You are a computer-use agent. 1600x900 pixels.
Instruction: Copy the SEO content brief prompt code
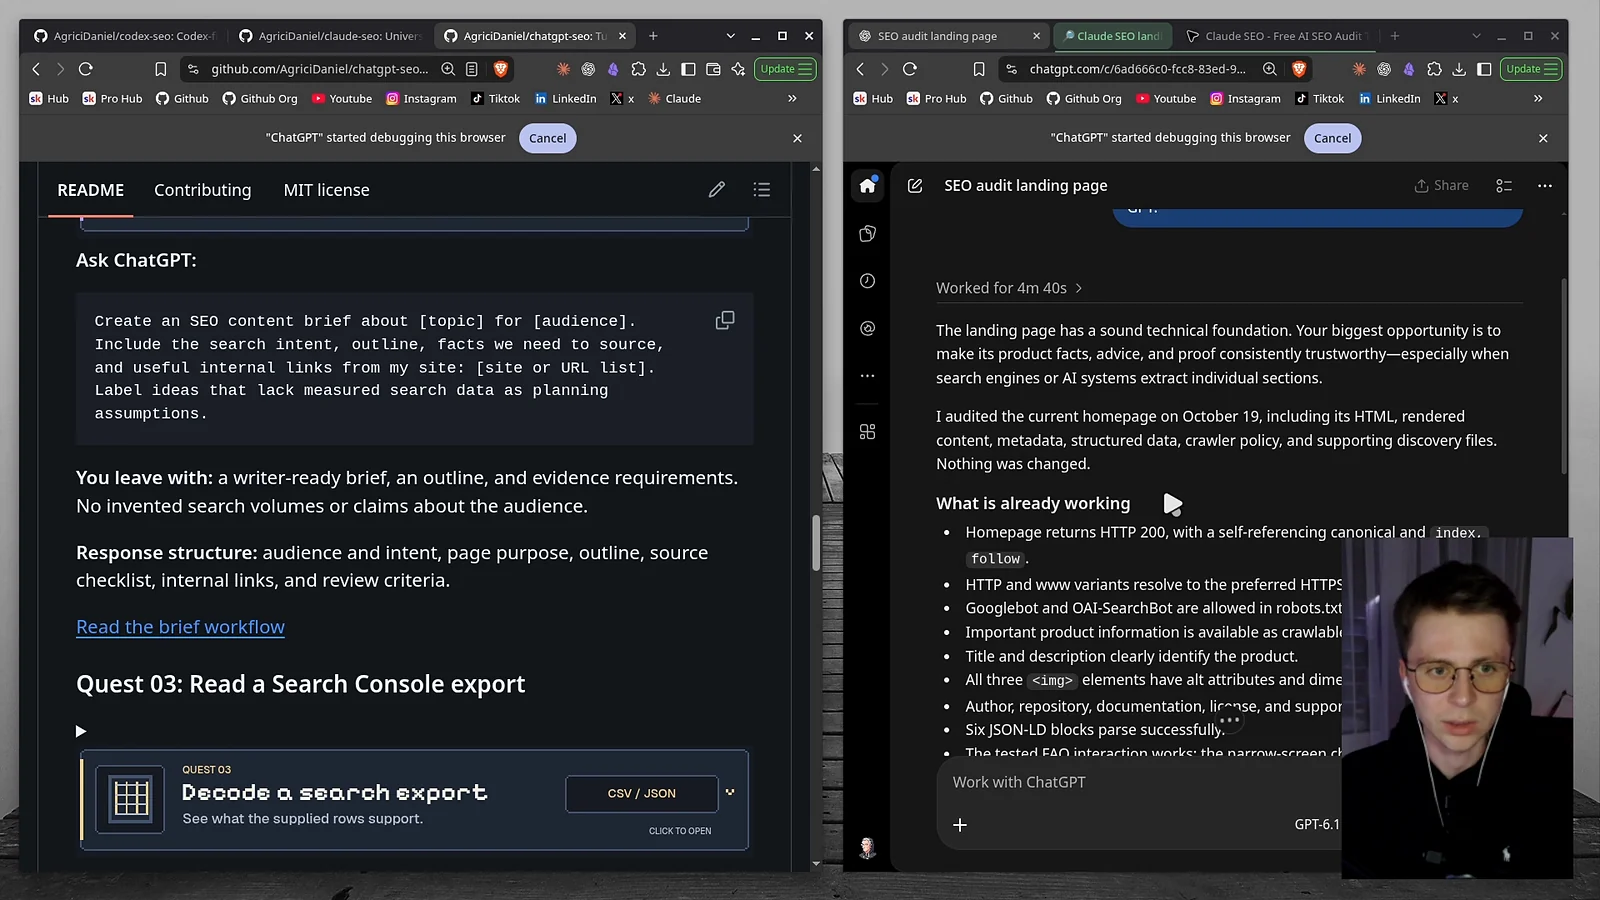coord(725,320)
